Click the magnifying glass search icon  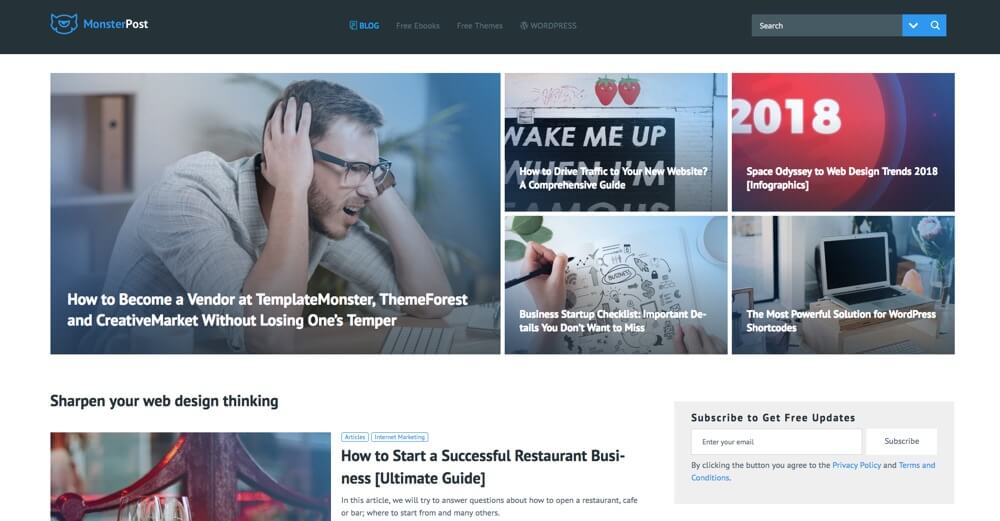coord(935,26)
